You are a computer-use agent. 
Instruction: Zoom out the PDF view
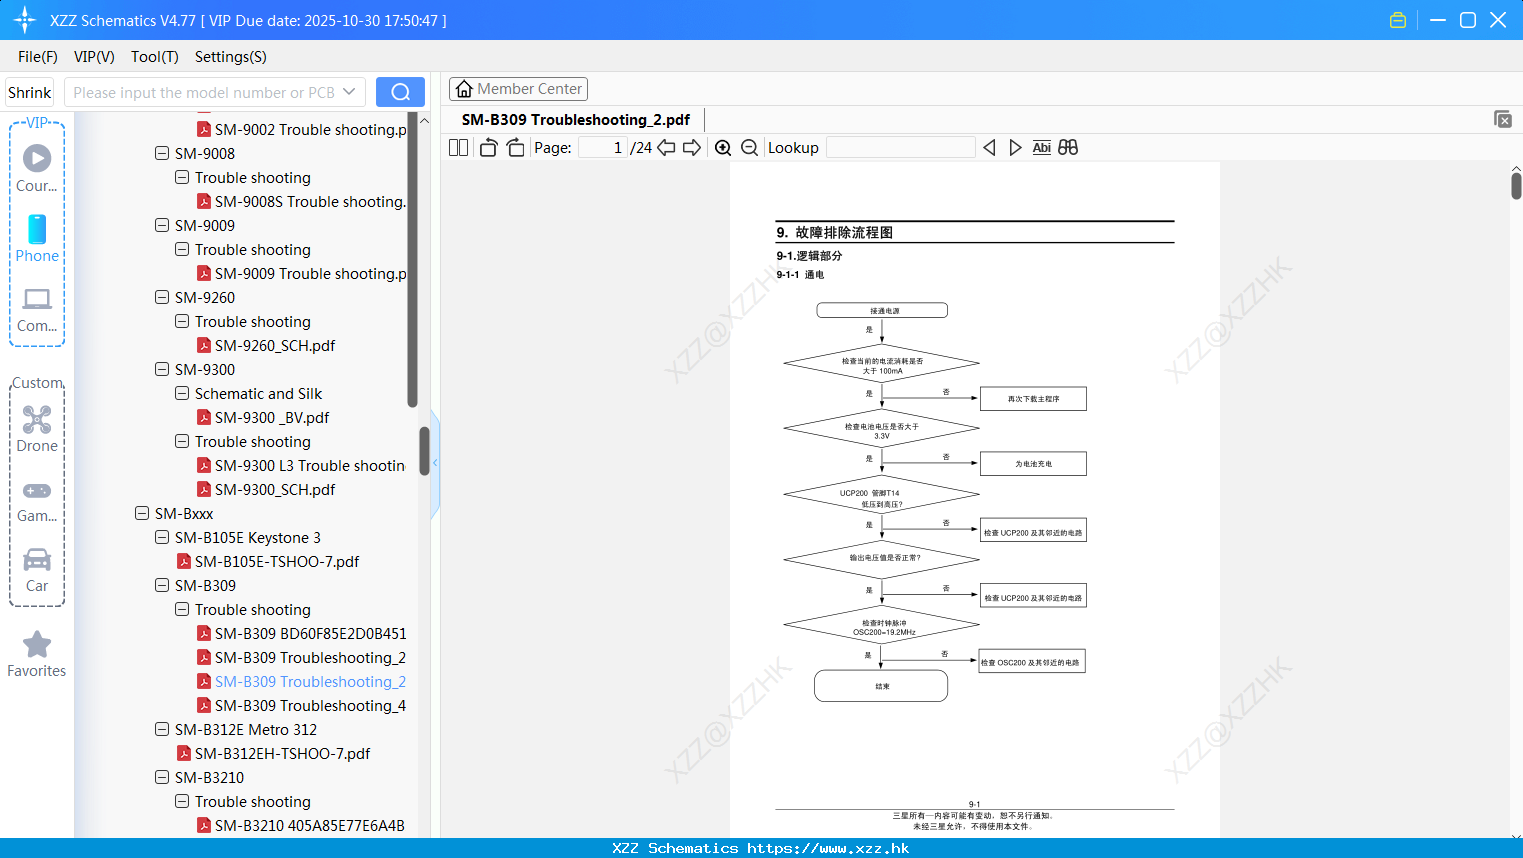(x=750, y=148)
